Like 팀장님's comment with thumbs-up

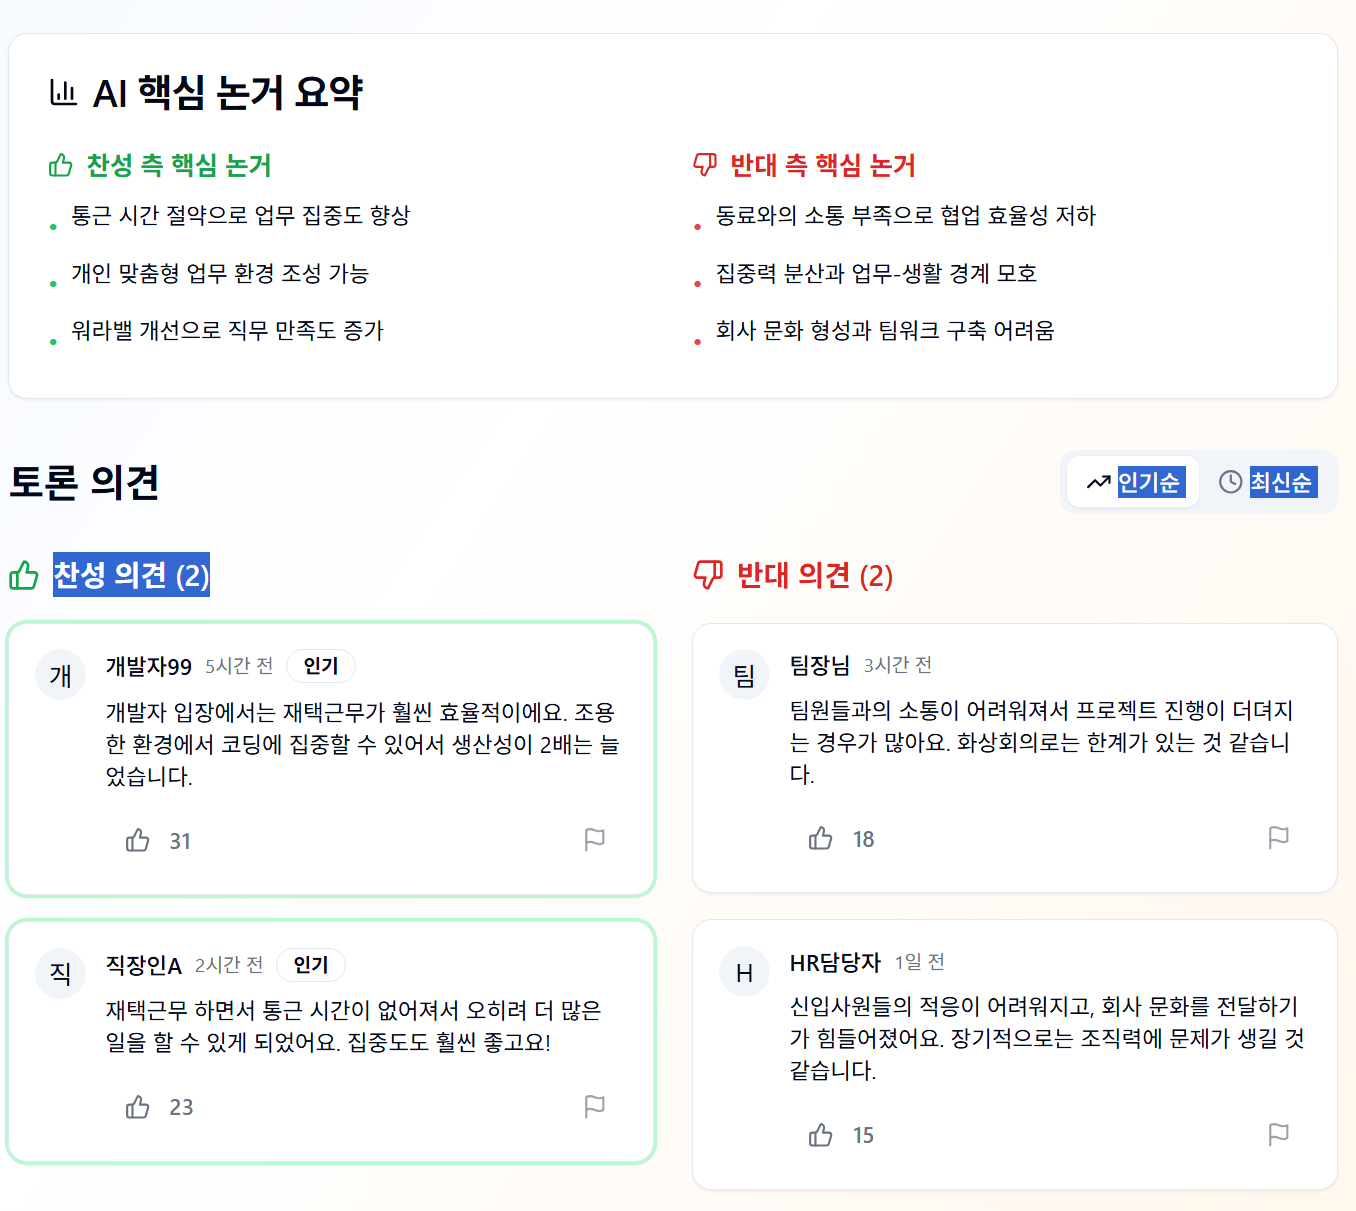(821, 839)
